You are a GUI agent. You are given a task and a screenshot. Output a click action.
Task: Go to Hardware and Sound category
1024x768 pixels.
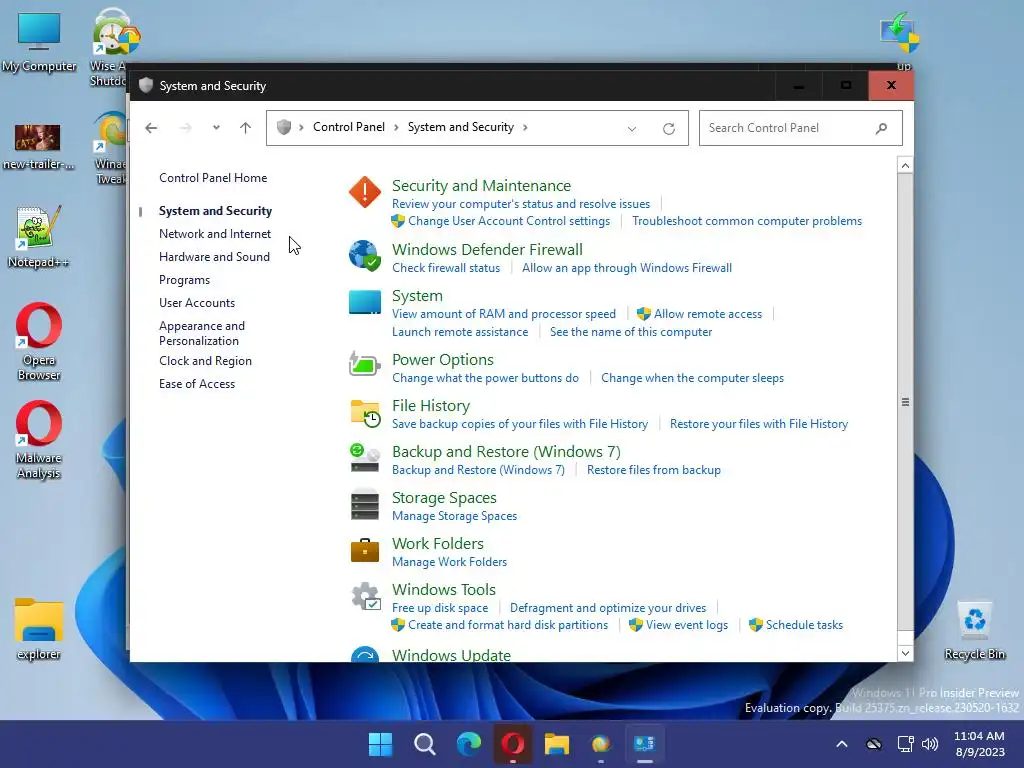[214, 257]
